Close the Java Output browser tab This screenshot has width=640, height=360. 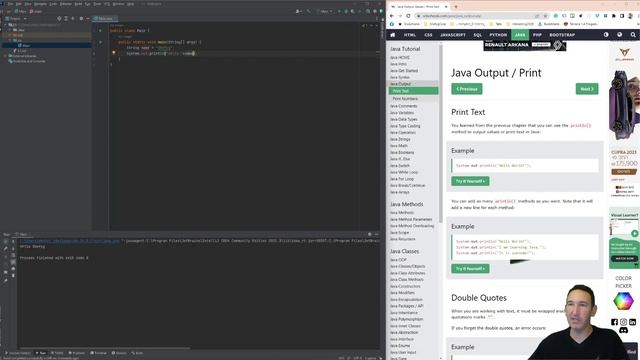(446, 7)
